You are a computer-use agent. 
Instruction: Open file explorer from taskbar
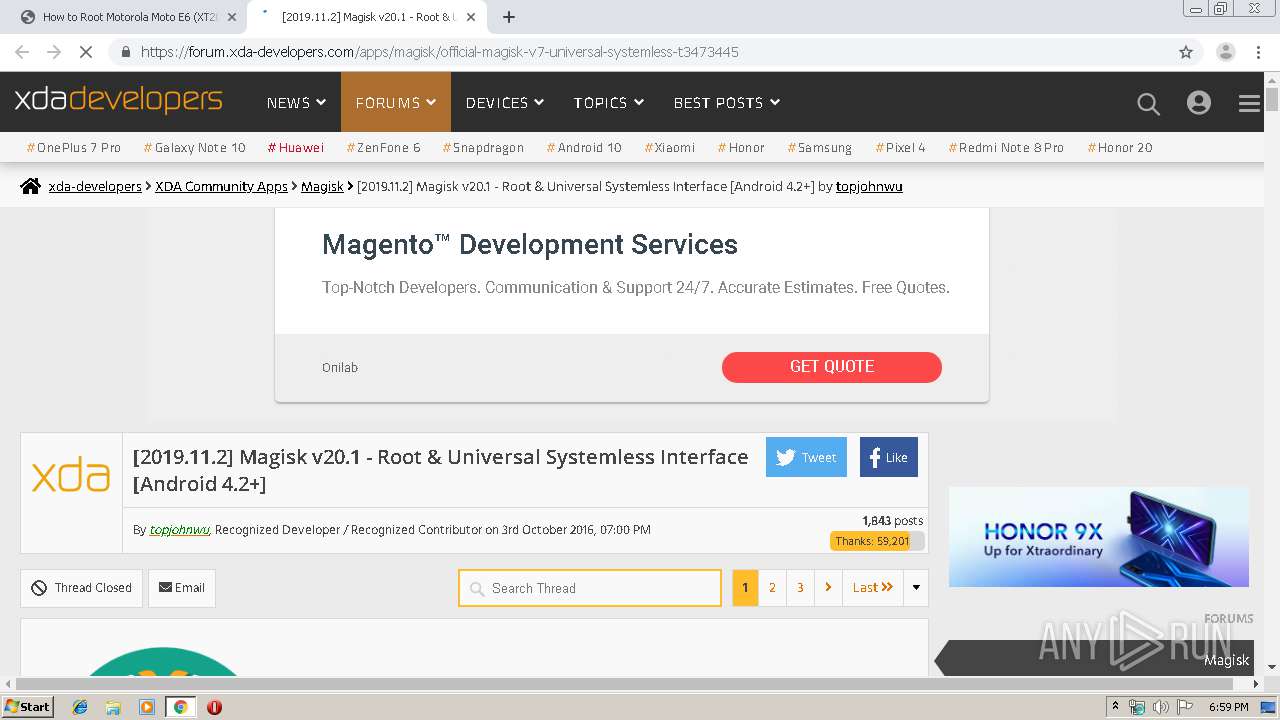[x=113, y=707]
